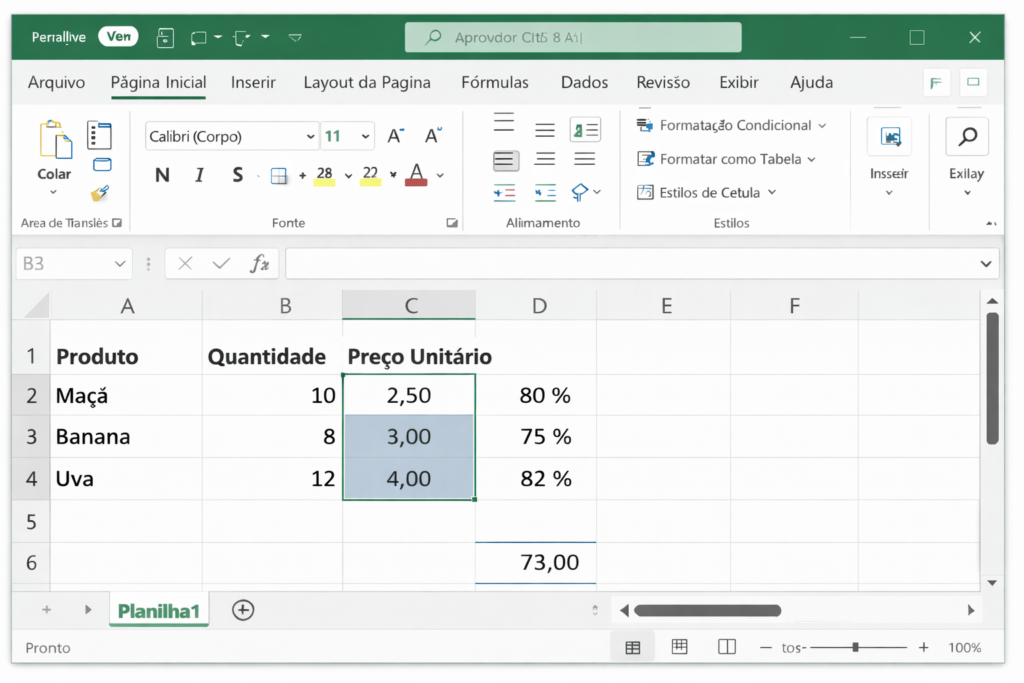Click Formatar como Tabela button
The height and width of the screenshot is (683, 1024).
727,159
